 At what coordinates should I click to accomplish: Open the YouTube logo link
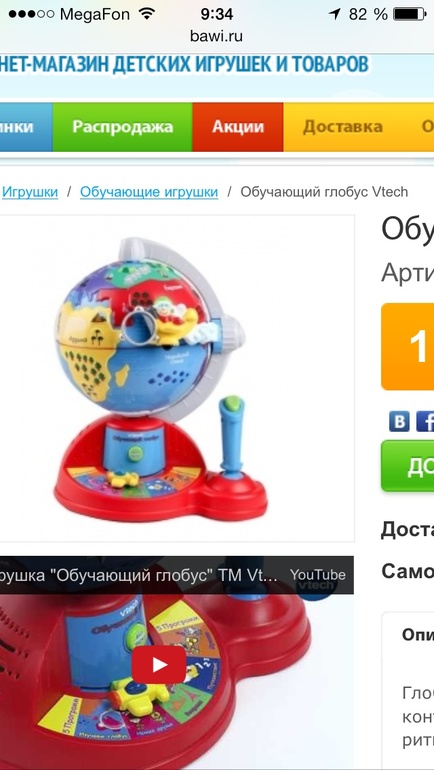pos(317,575)
